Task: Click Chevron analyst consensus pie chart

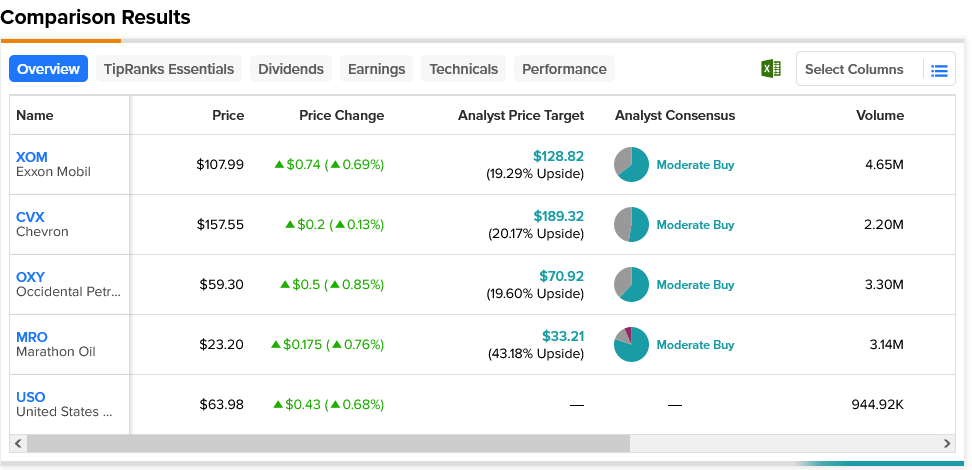Action: coord(631,225)
